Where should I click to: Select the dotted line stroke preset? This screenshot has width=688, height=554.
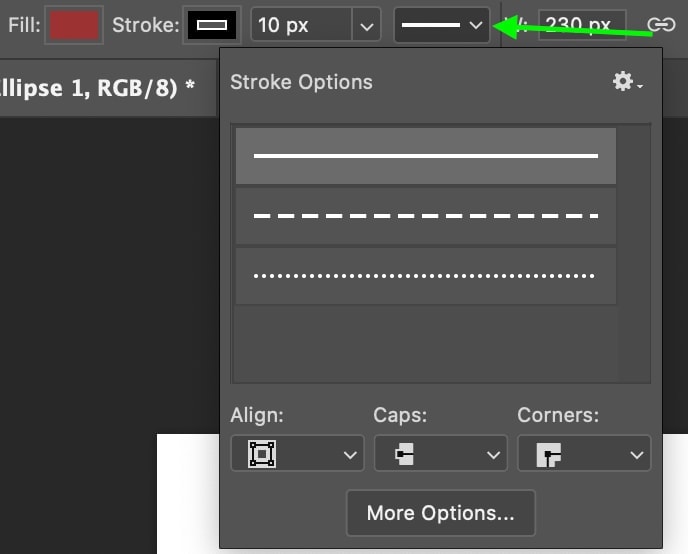pyautogui.click(x=426, y=276)
